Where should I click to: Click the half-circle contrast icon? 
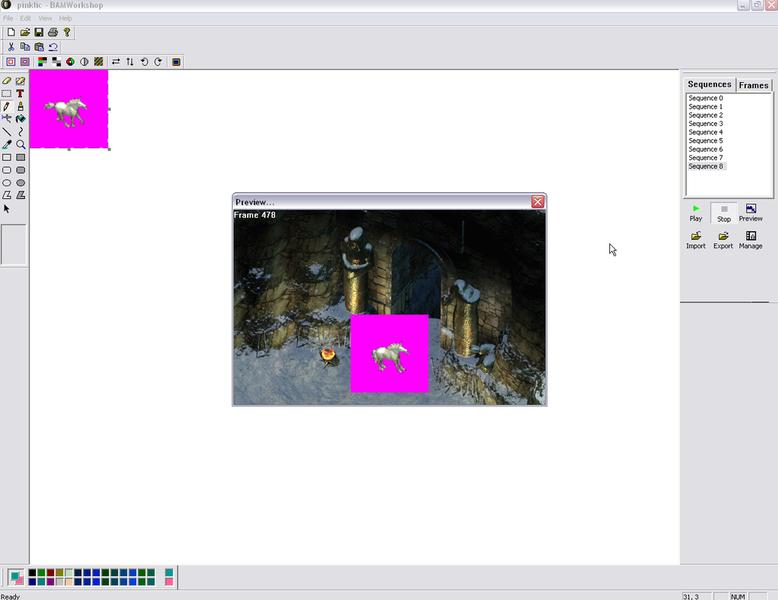84,62
